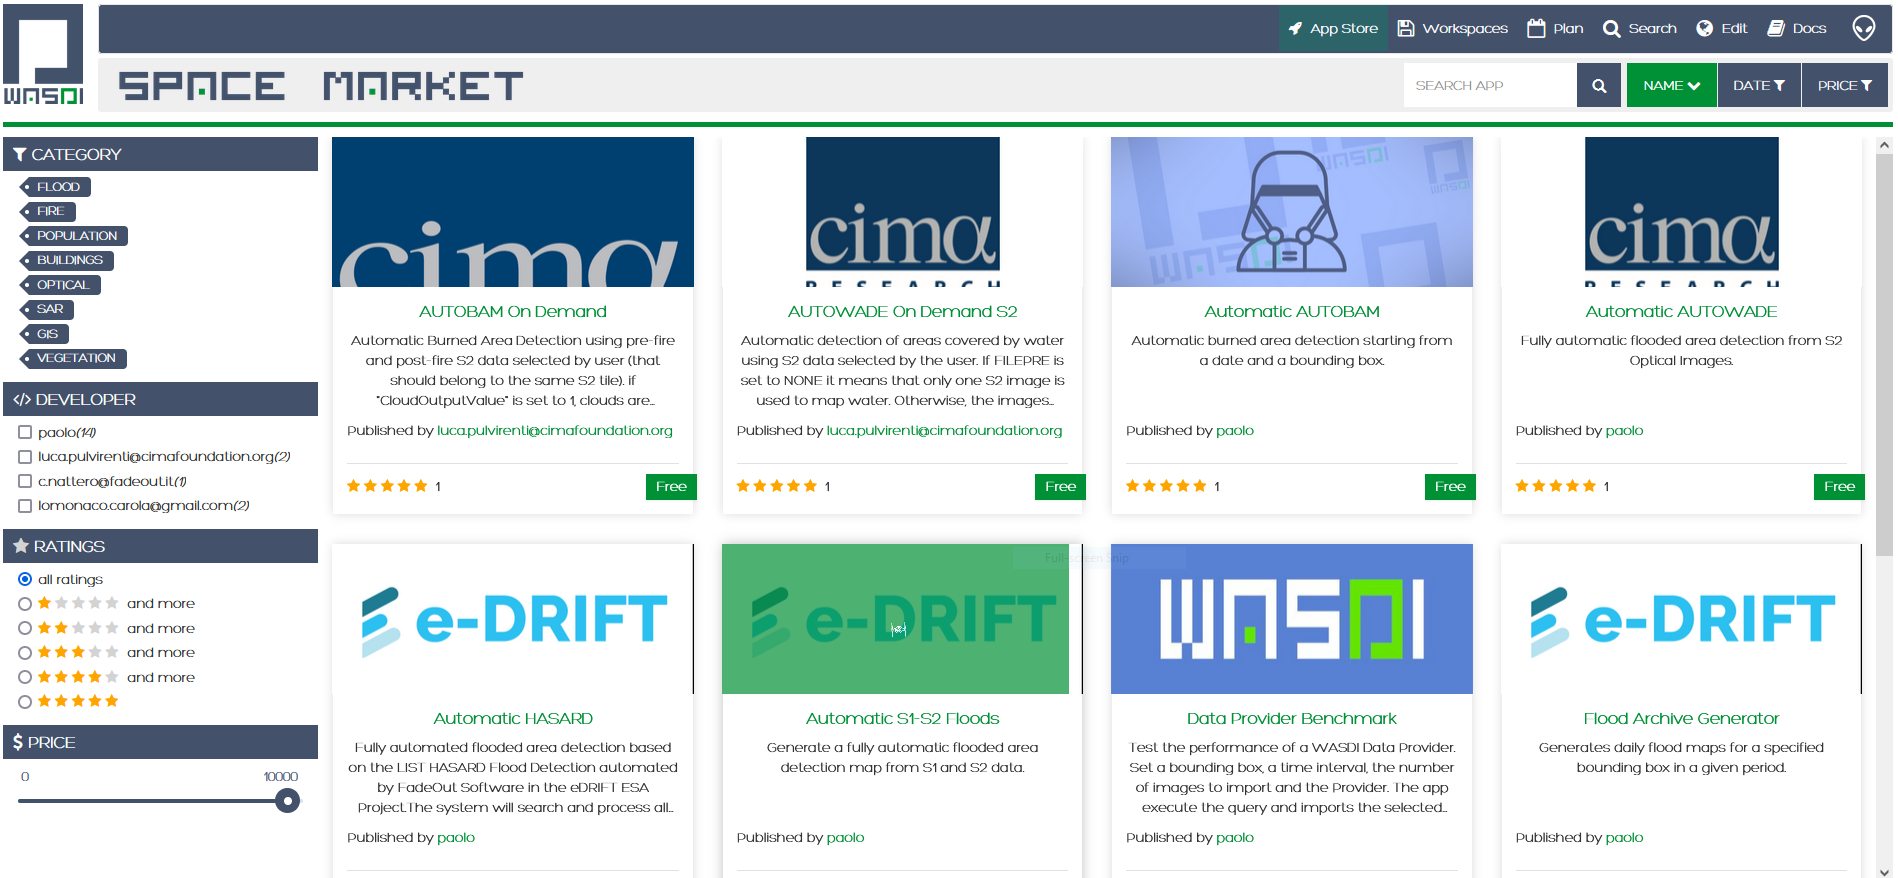Click the Automatic HASARD e-DRIFT thumbnail

(513, 619)
